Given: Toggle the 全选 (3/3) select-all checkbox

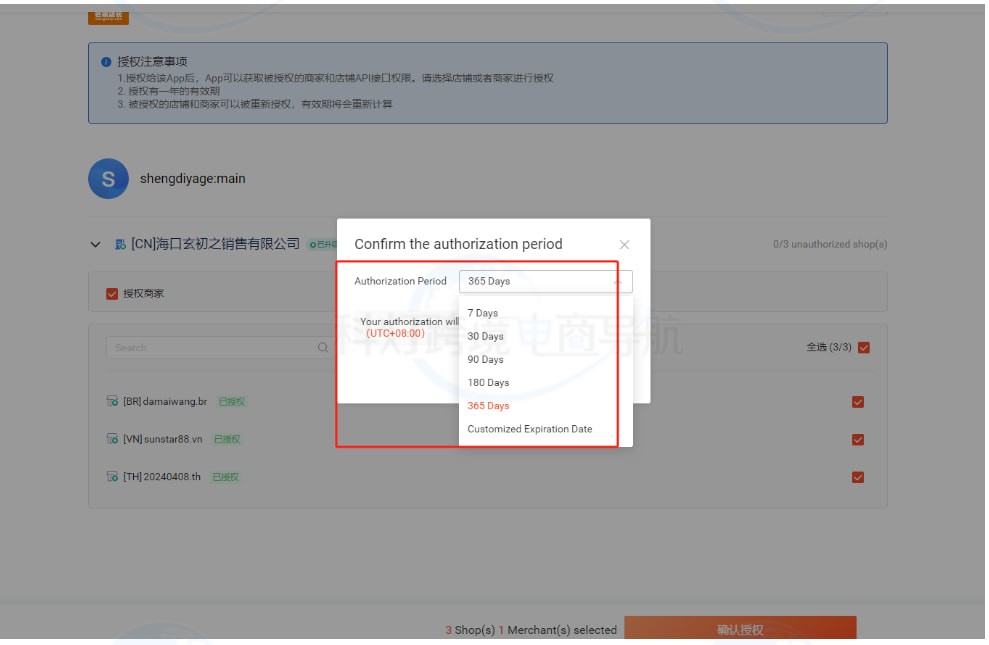Looking at the screenshot, I should pyautogui.click(x=864, y=347).
